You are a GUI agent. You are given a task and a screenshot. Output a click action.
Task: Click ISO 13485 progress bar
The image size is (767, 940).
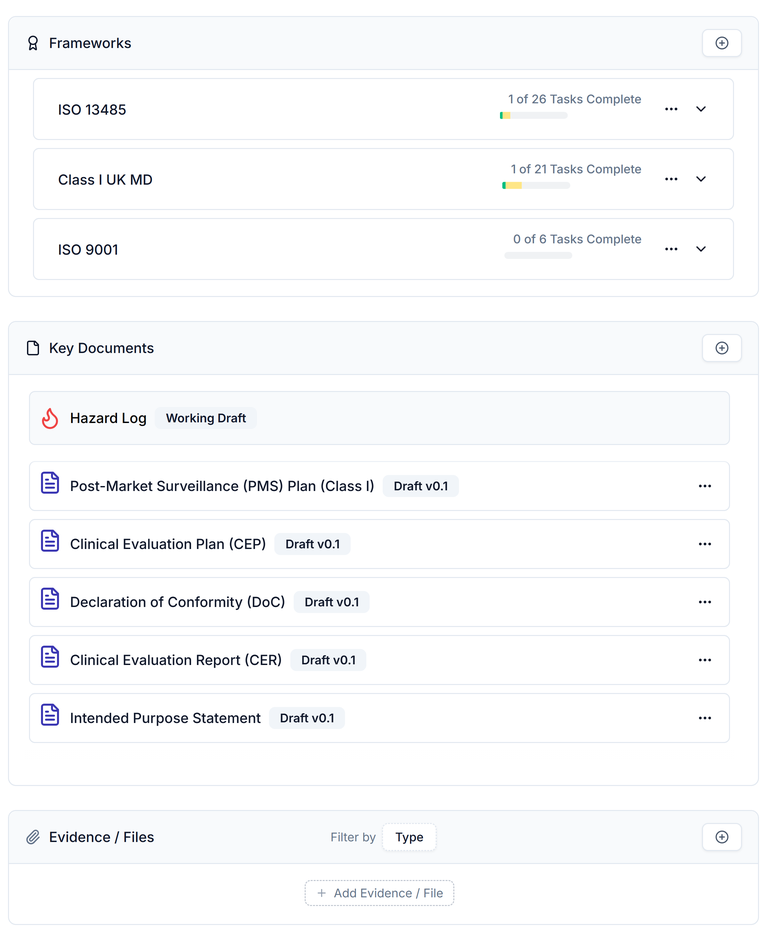[534, 116]
